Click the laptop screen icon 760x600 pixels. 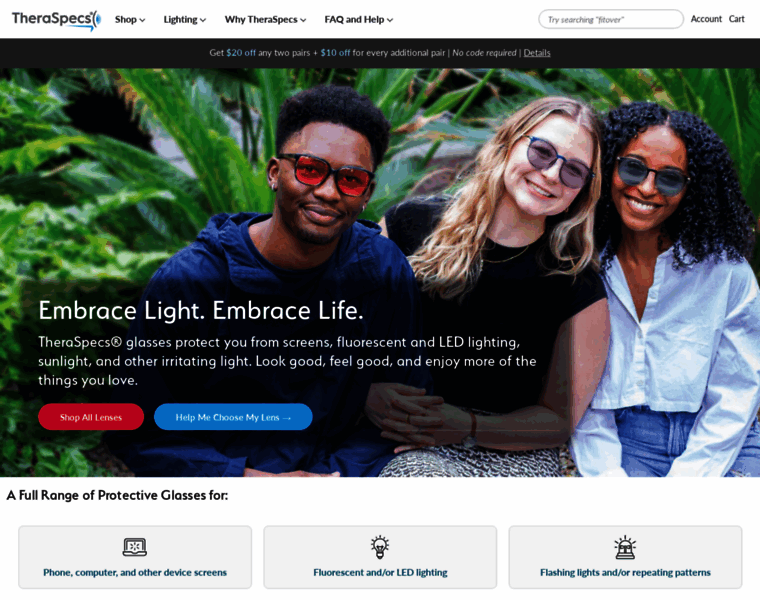coord(135,547)
